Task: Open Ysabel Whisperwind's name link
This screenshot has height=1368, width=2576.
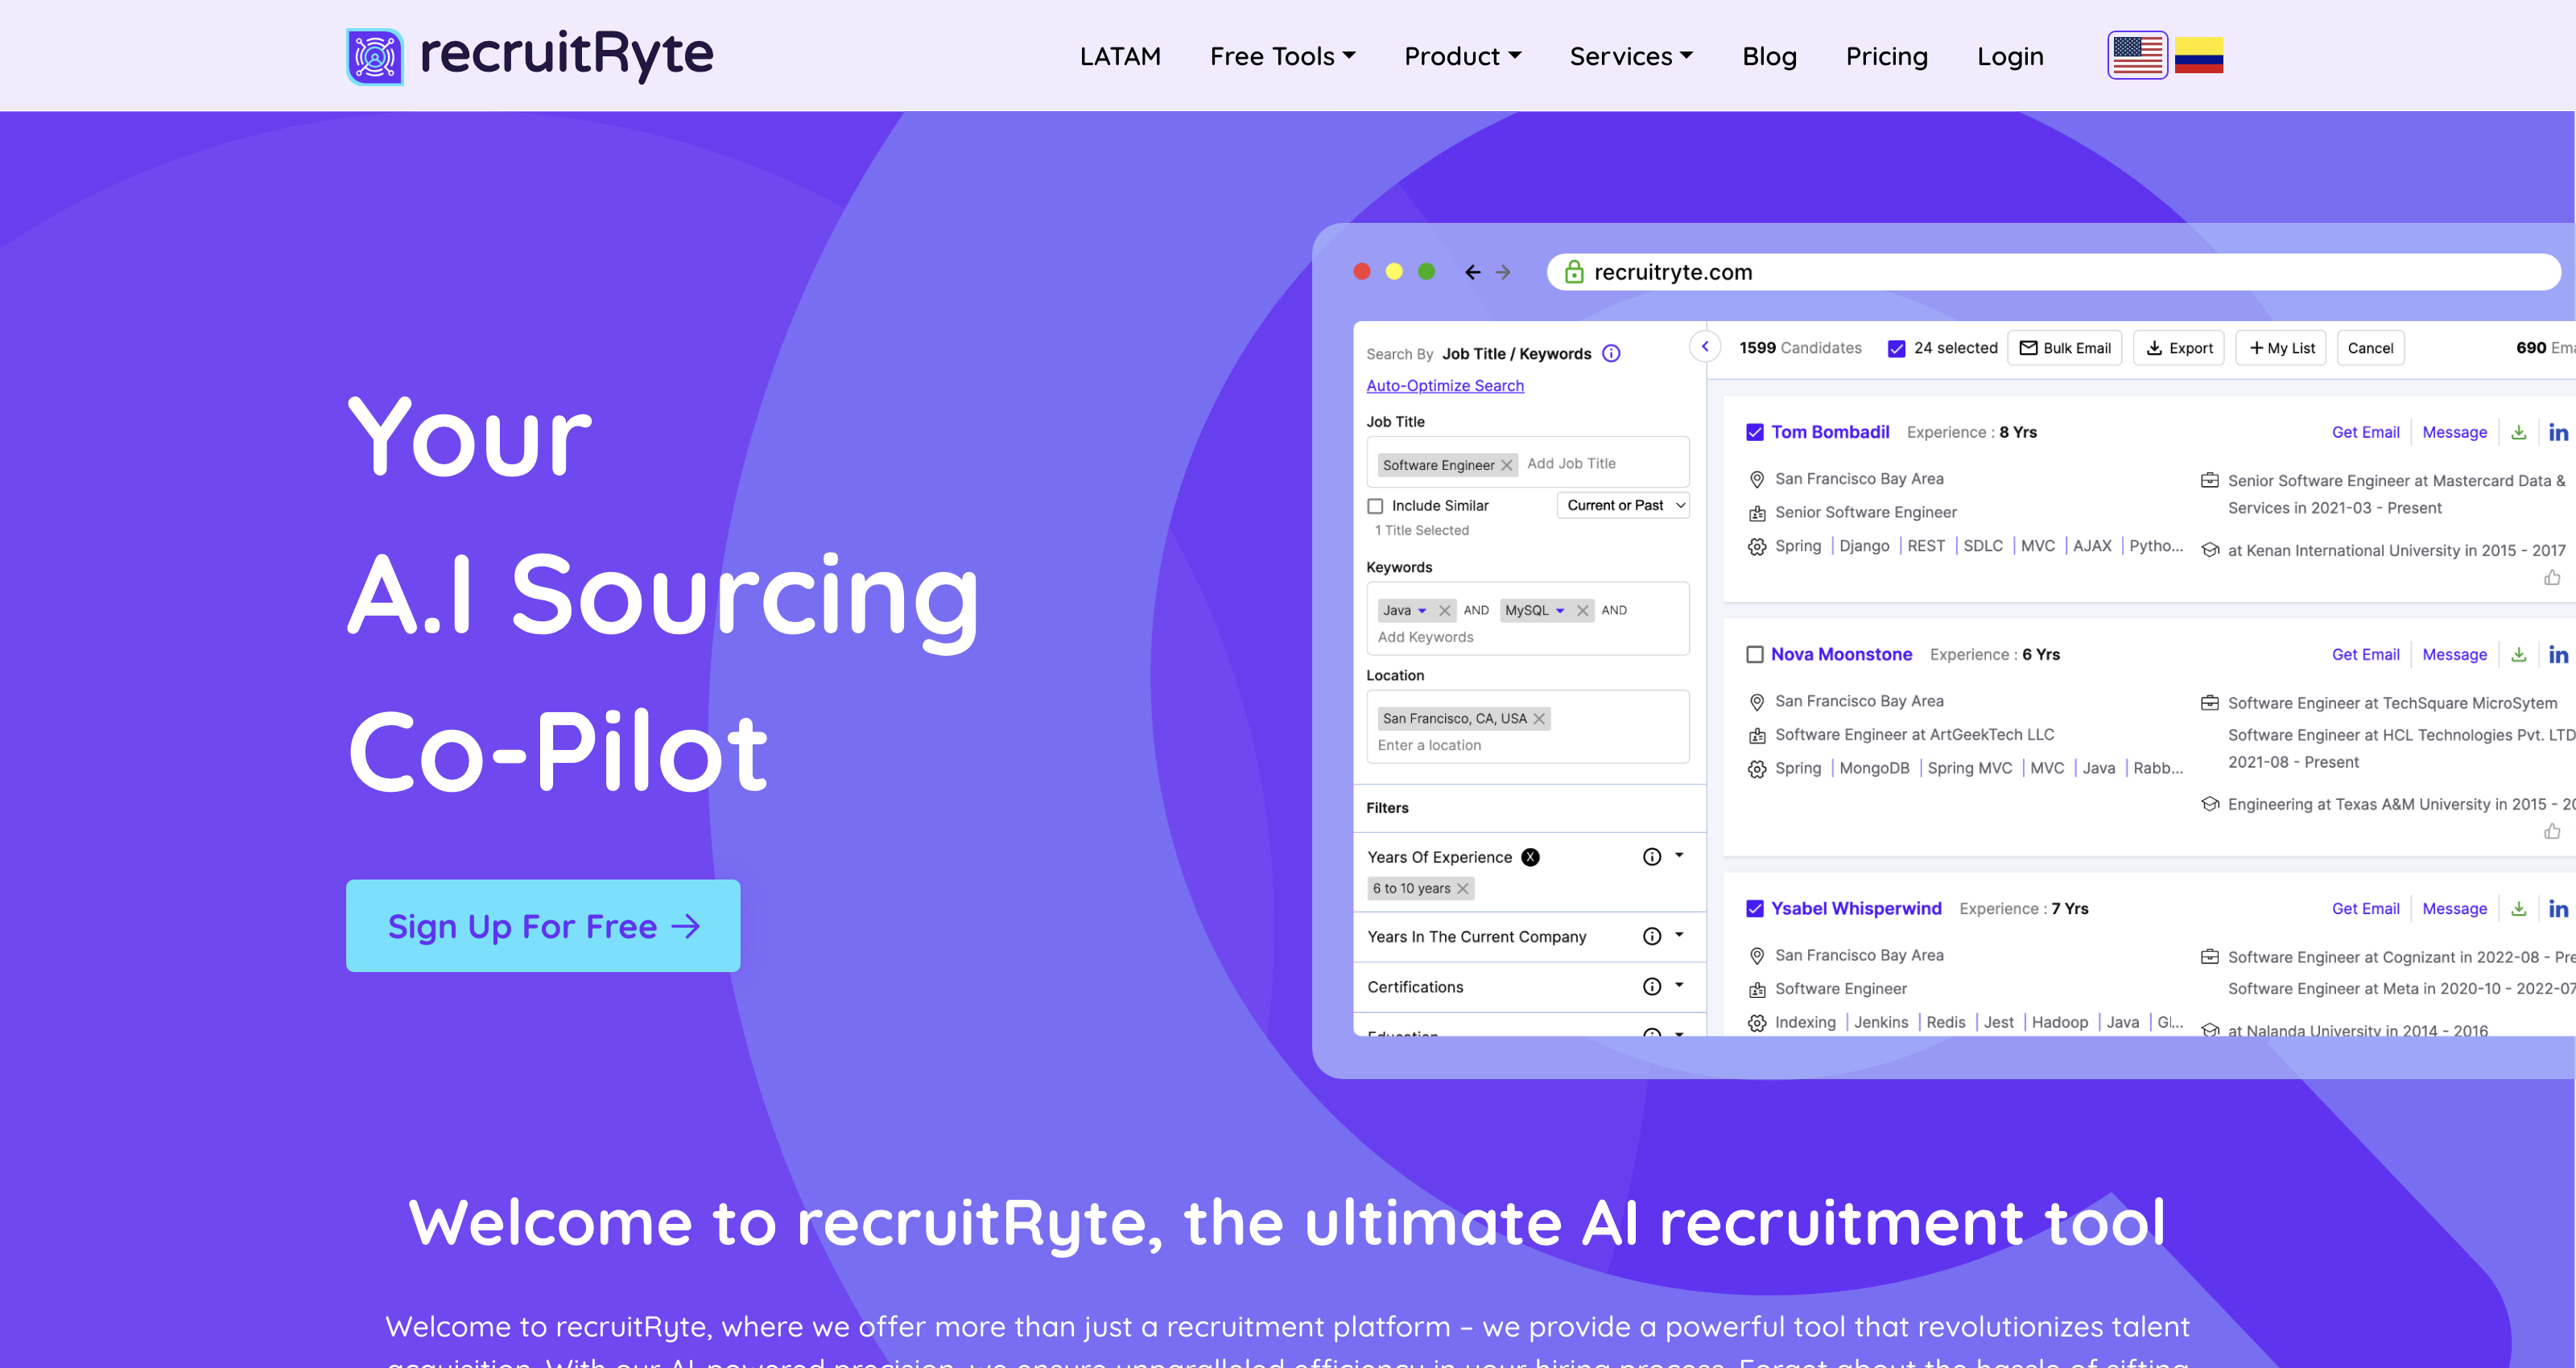Action: (x=1856, y=908)
